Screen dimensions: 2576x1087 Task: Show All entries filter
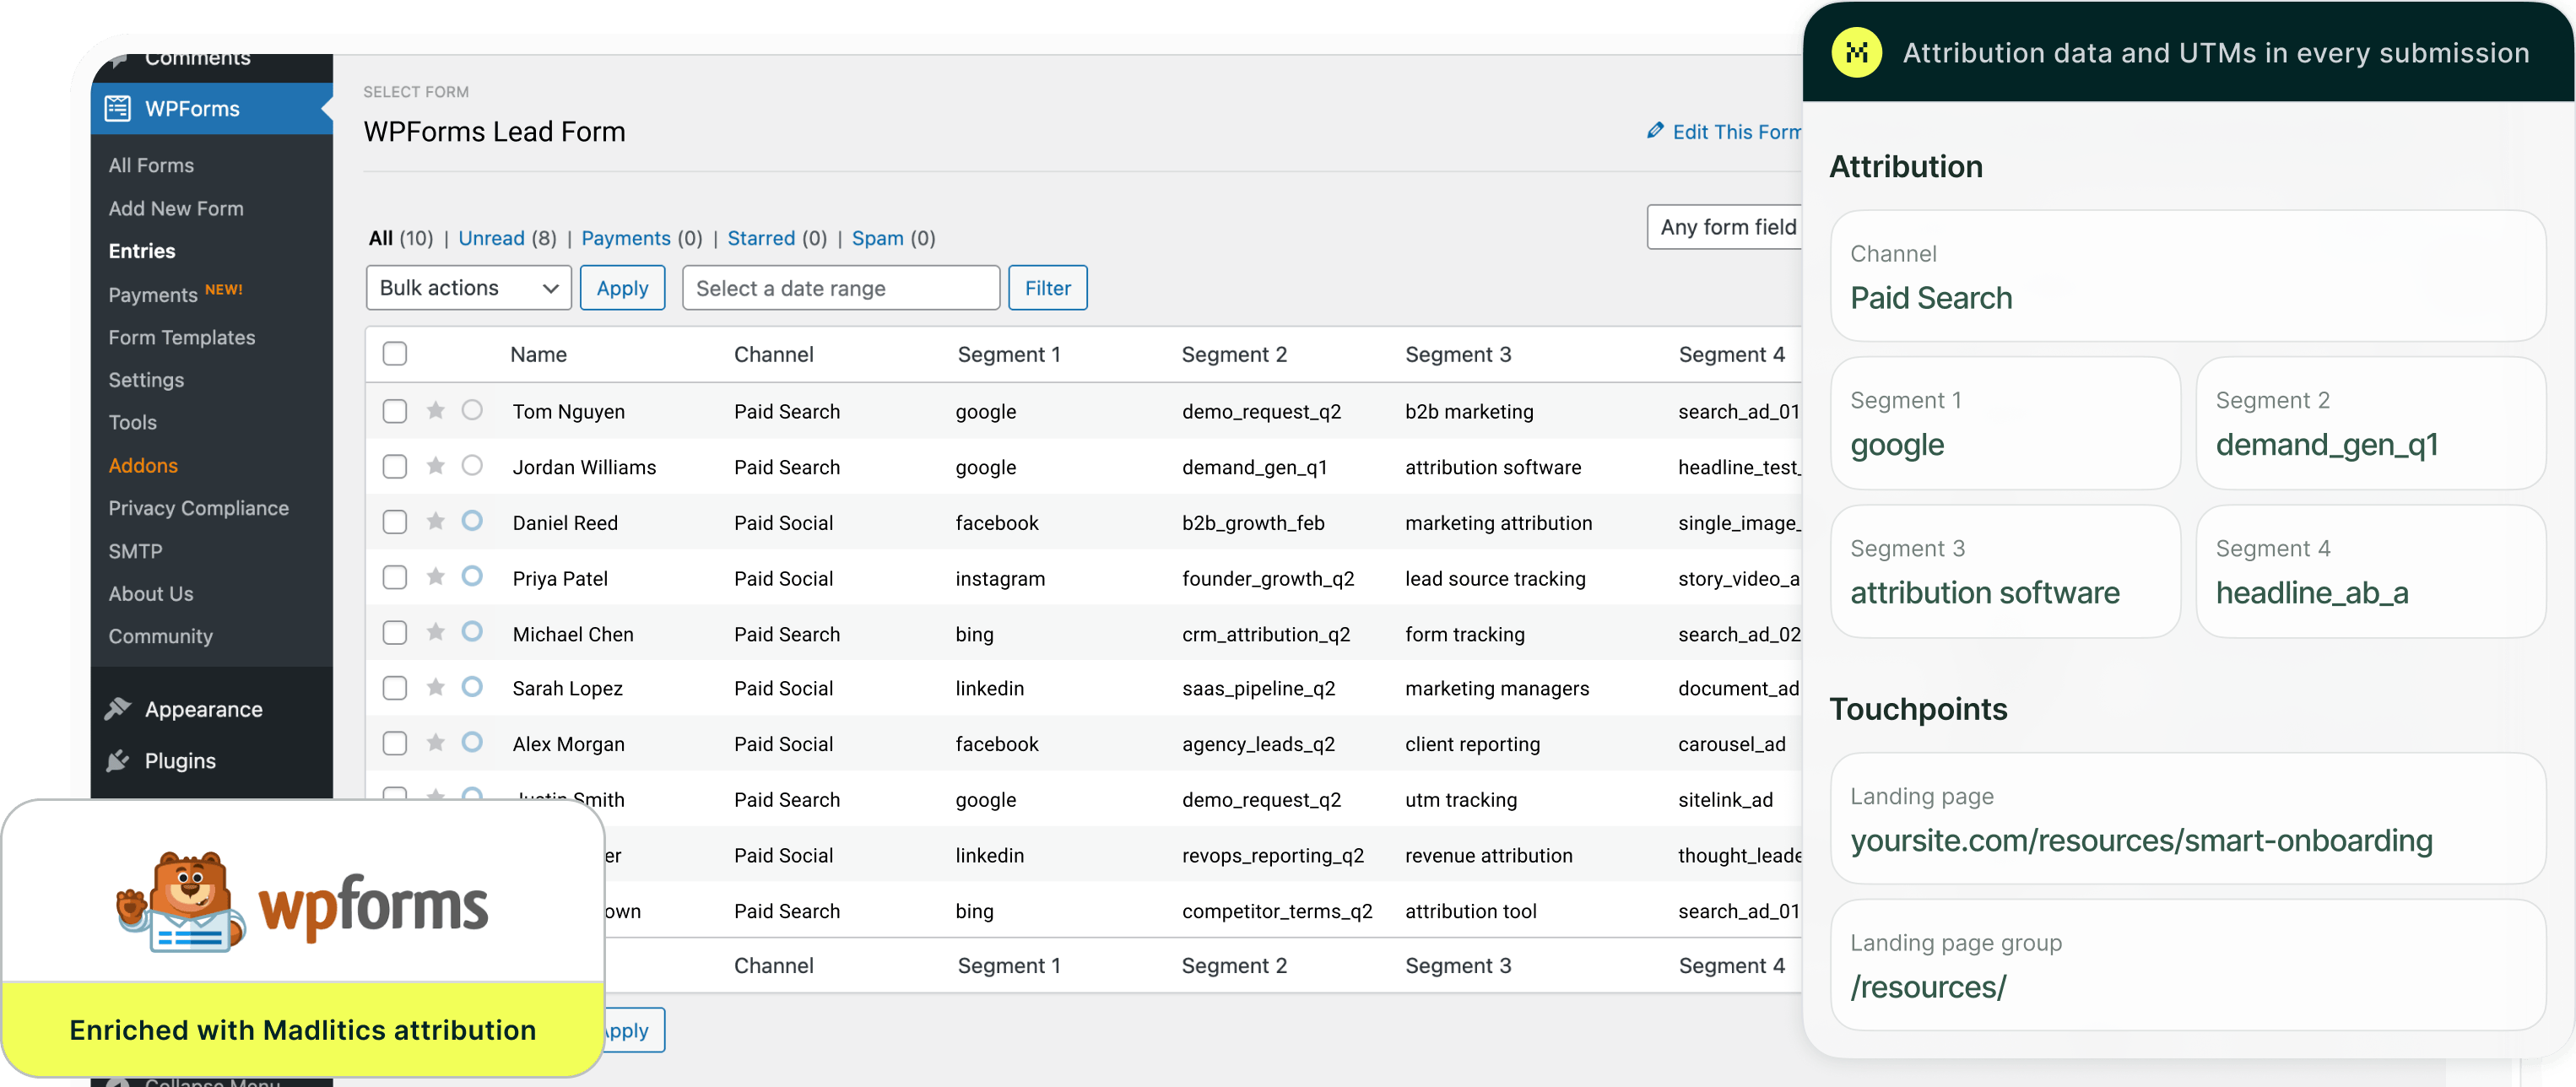[x=380, y=238]
